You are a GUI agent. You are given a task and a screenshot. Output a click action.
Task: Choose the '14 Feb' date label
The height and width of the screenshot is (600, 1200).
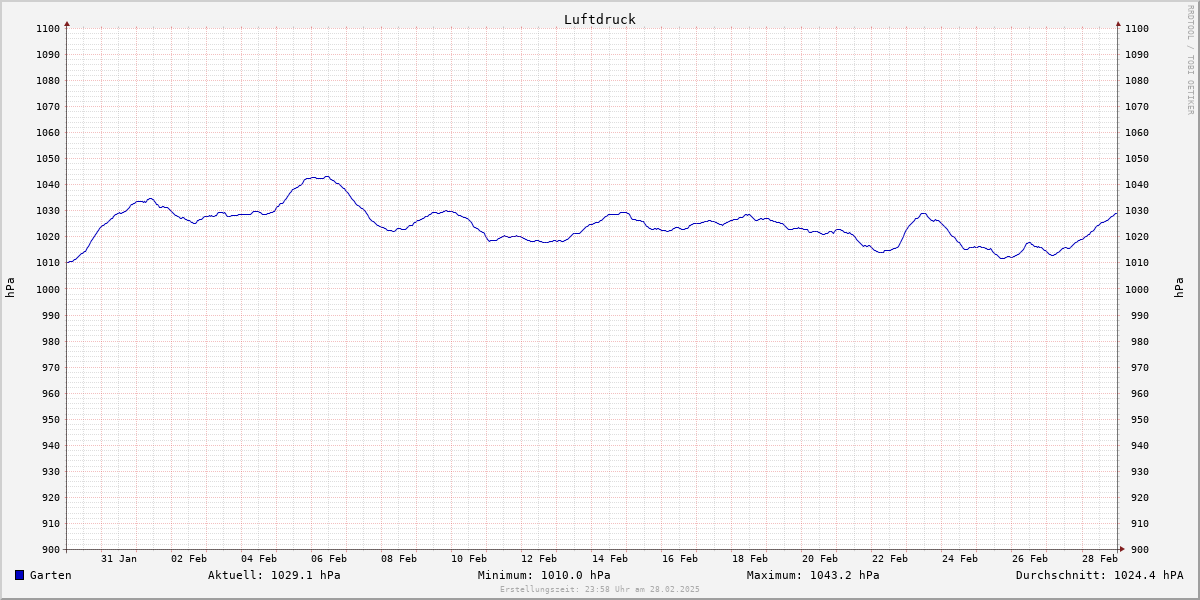(609, 558)
